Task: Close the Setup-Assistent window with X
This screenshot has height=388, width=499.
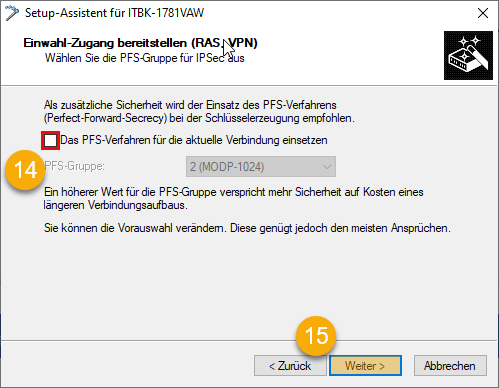Action: (483, 13)
